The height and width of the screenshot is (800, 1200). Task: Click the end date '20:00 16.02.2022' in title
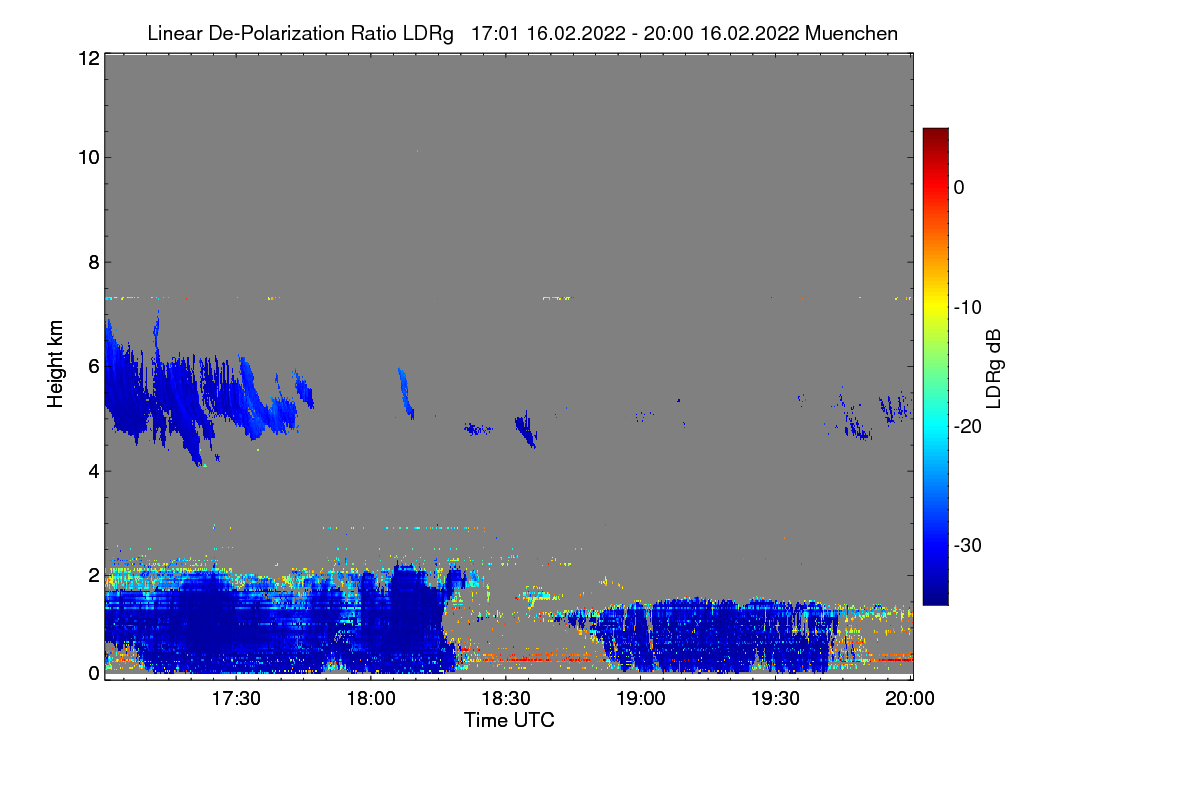(721, 33)
